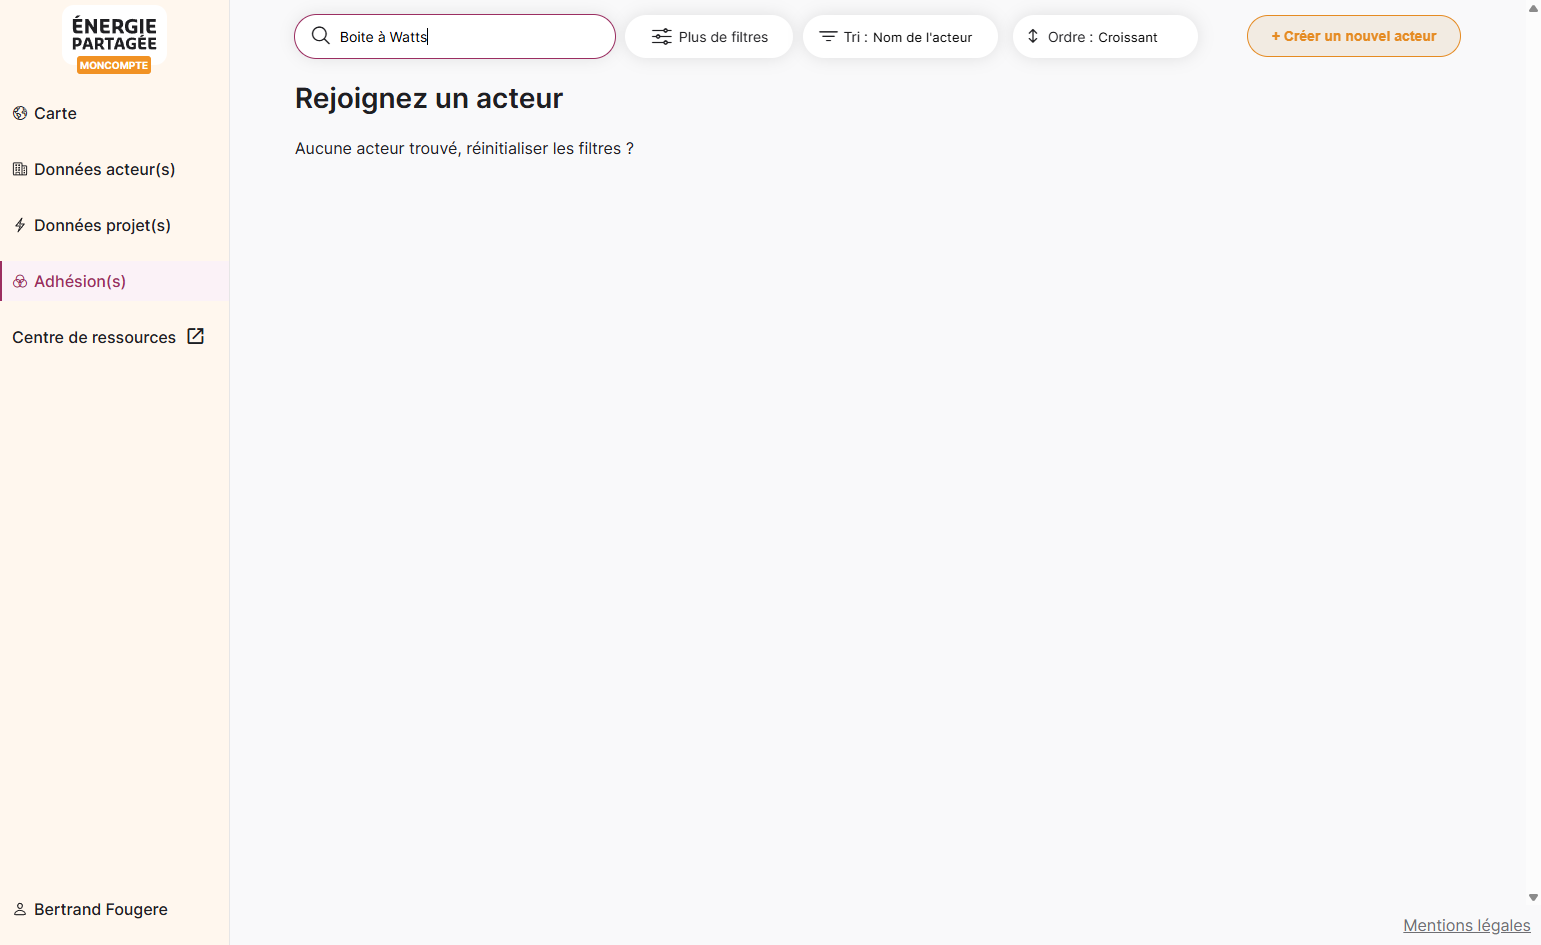Click the Rejoignez un acteur heading
The image size is (1541, 945).
pyautogui.click(x=429, y=98)
